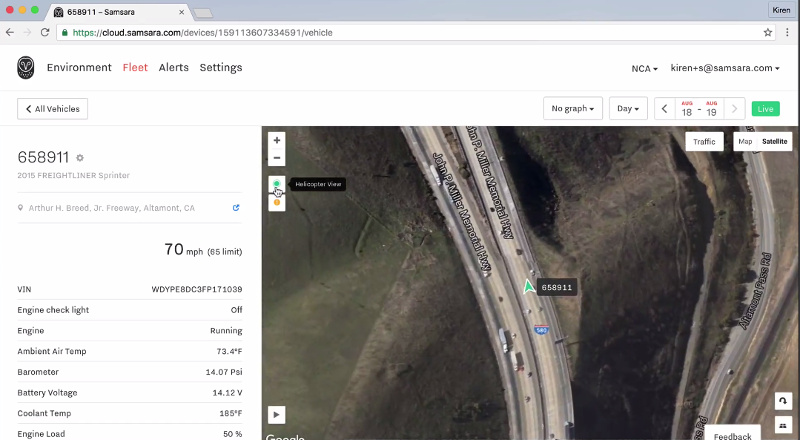Select the orange map view button
The image size is (800, 440).
pos(277,202)
